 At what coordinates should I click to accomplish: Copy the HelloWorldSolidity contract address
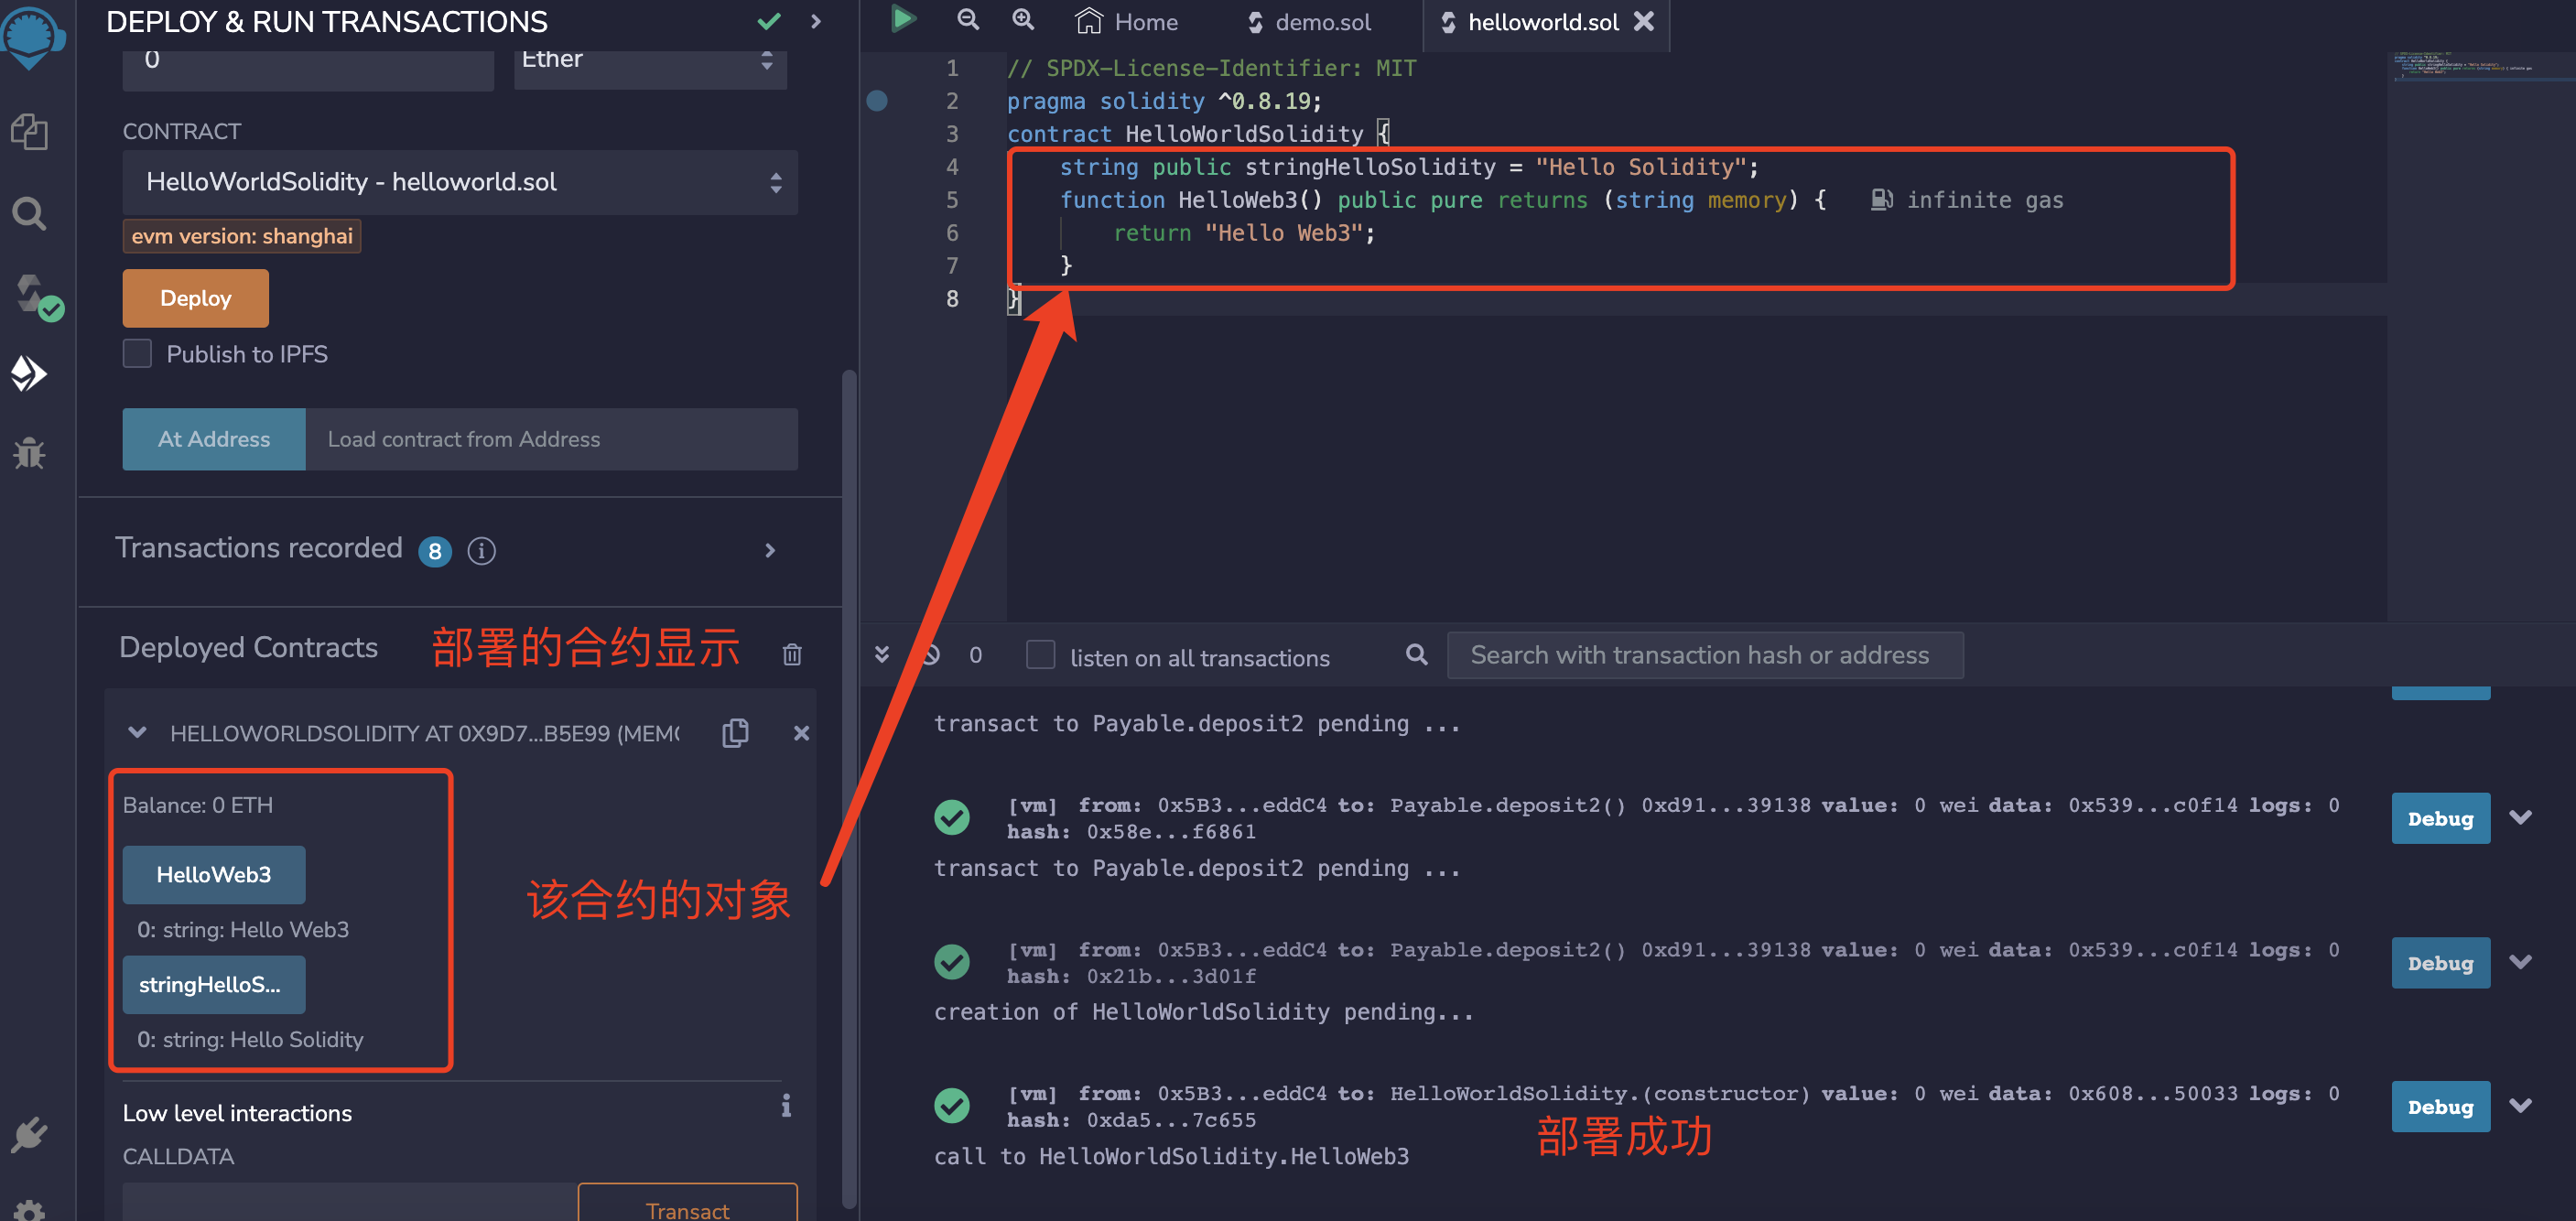pyautogui.click(x=735, y=733)
